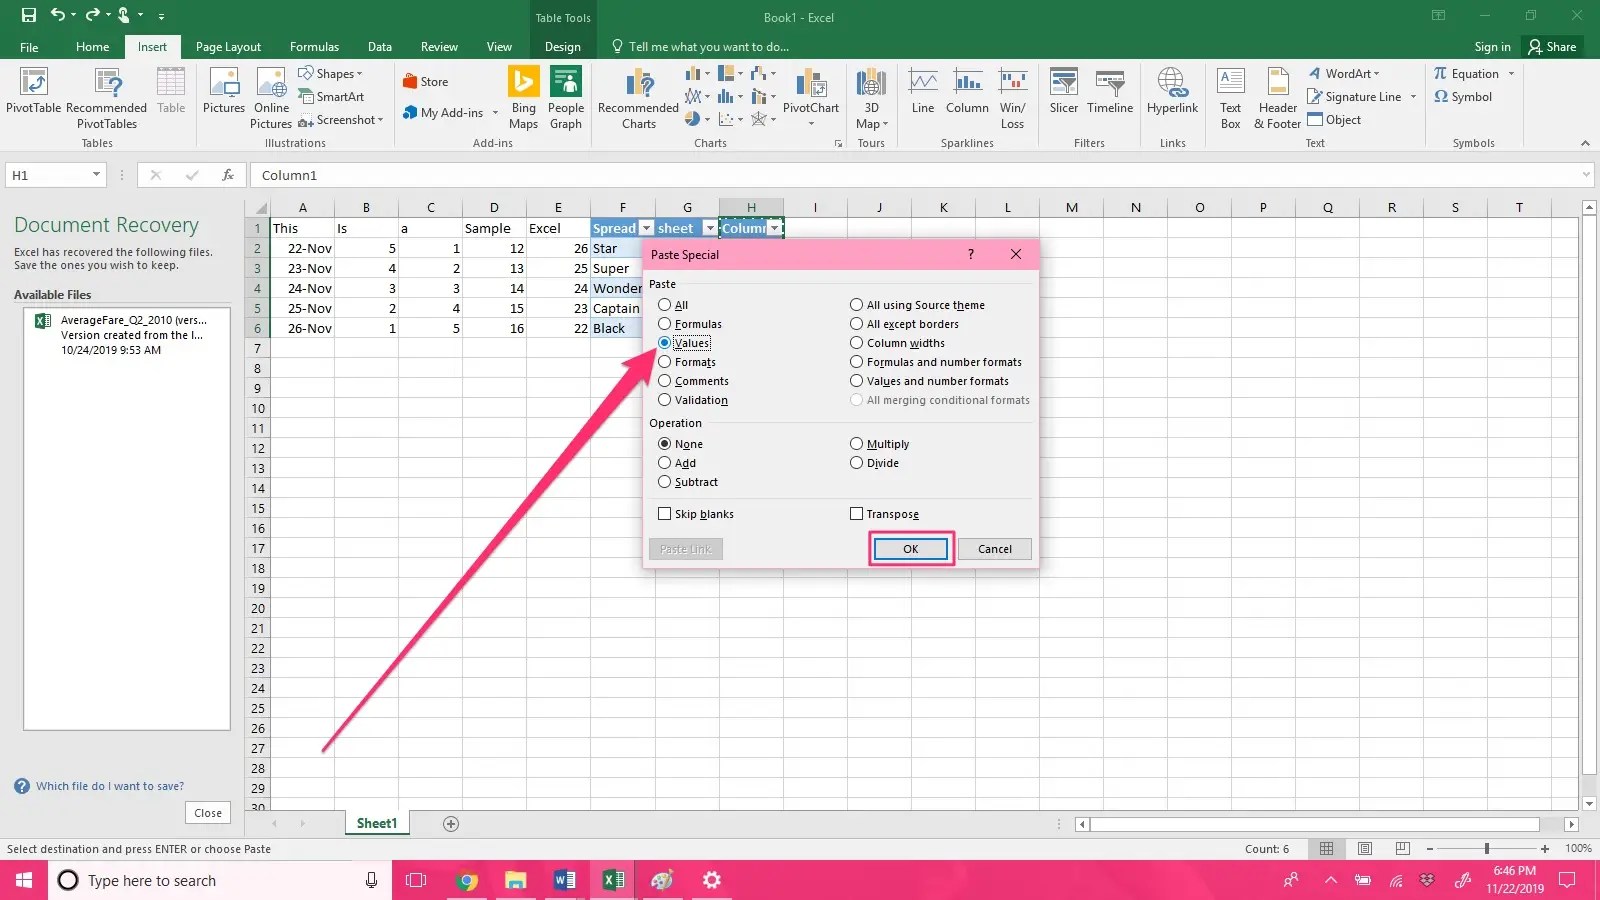The image size is (1600, 900).
Task: Switch to the Page Layout tab
Action: (228, 47)
